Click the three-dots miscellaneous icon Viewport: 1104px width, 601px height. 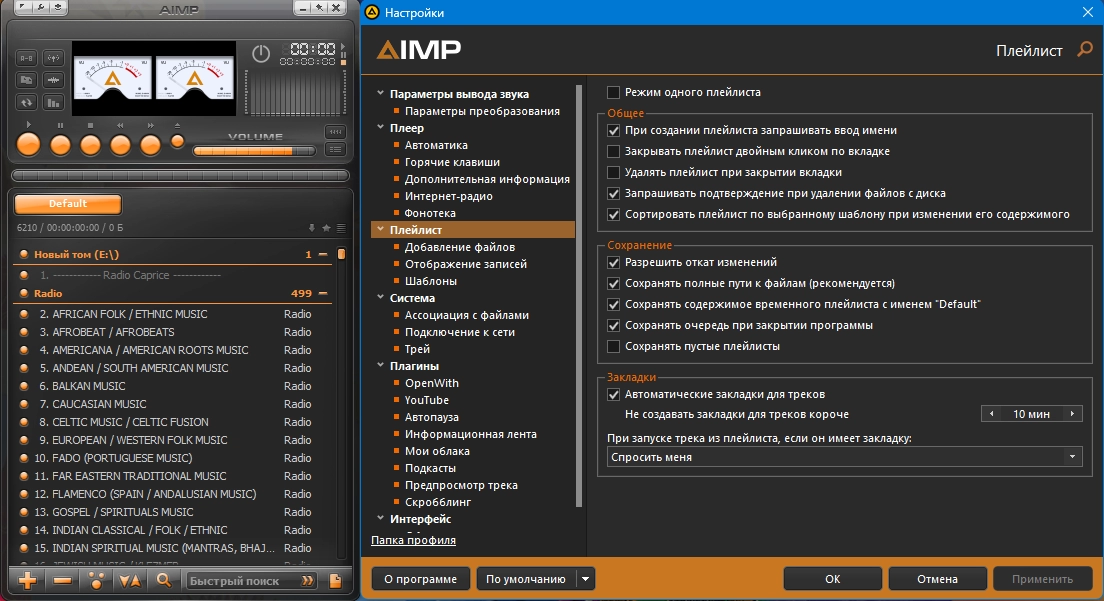(x=96, y=581)
